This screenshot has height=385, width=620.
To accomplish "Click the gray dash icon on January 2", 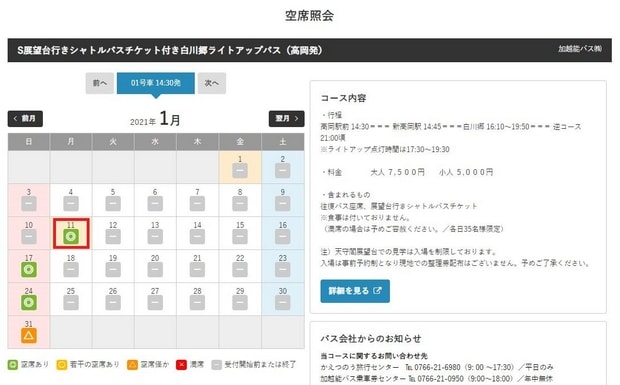I will click(x=282, y=170).
